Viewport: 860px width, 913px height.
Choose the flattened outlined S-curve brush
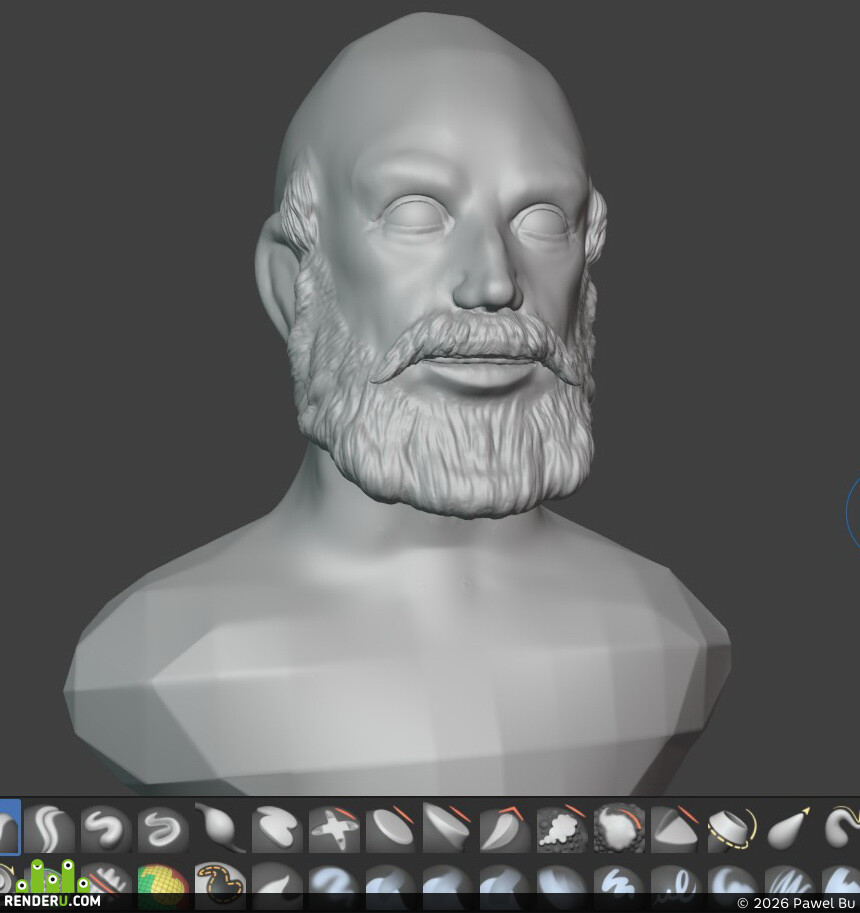coord(163,827)
